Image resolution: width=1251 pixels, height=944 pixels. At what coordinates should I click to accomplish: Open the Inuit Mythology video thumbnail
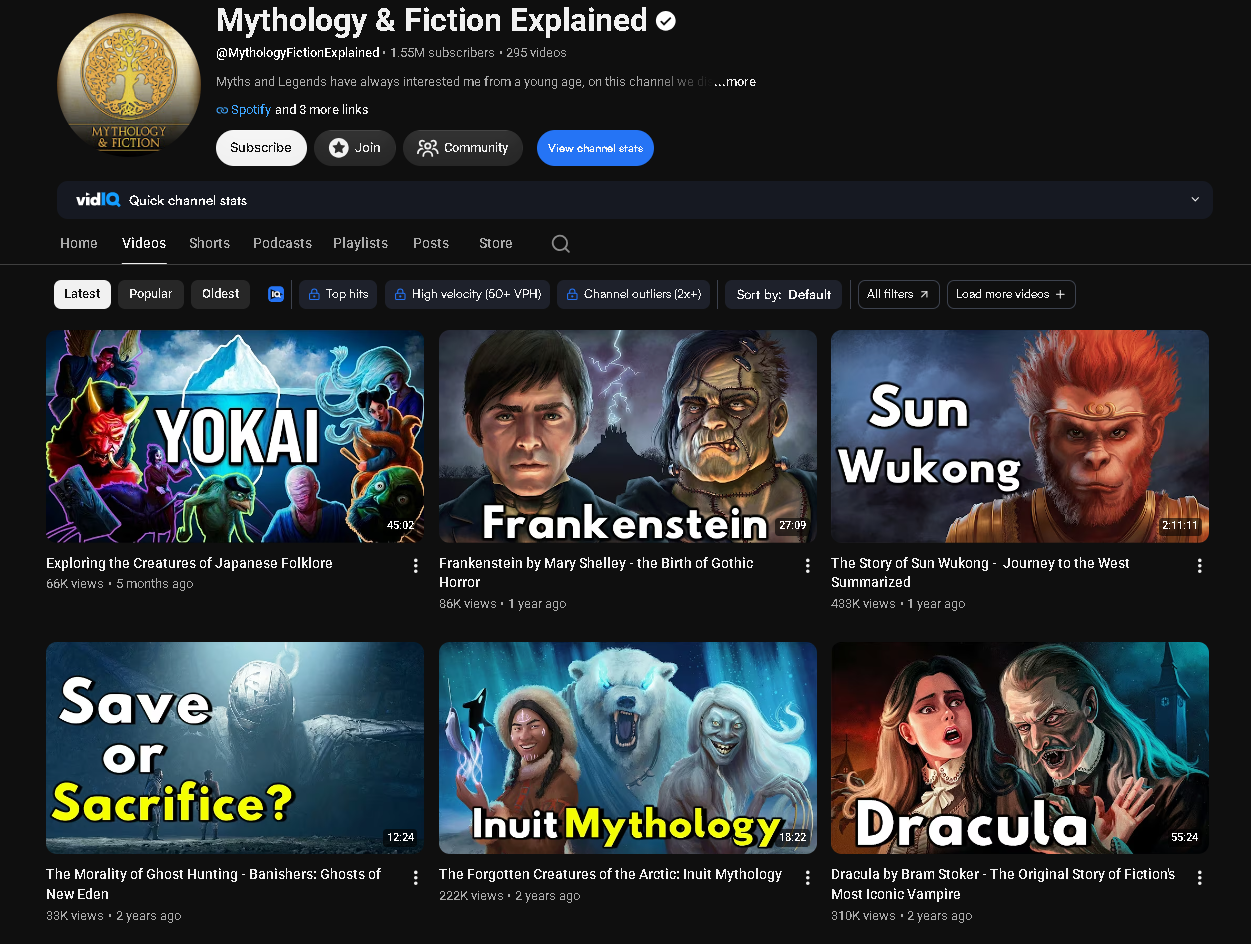point(628,748)
